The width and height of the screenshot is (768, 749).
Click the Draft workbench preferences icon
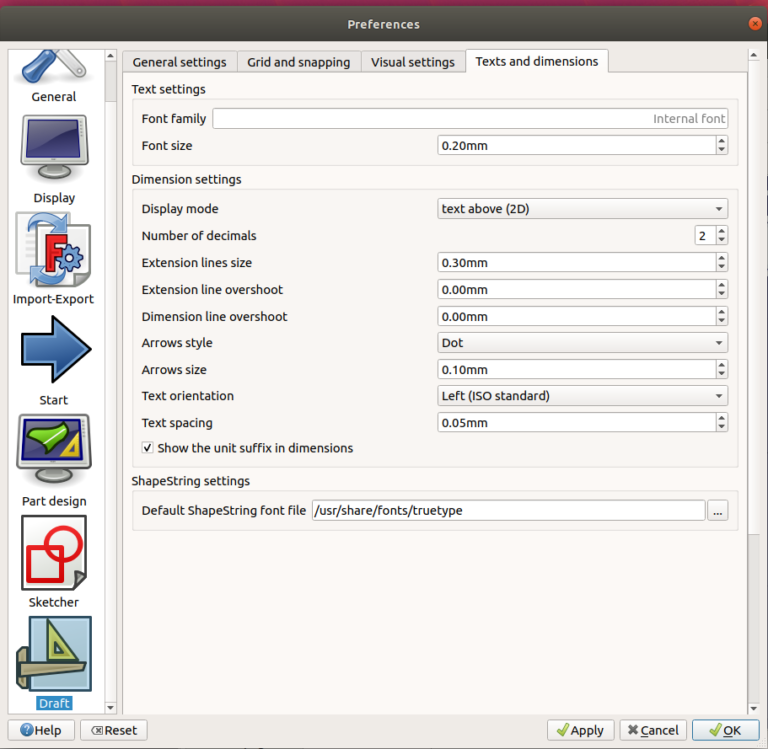click(x=54, y=654)
